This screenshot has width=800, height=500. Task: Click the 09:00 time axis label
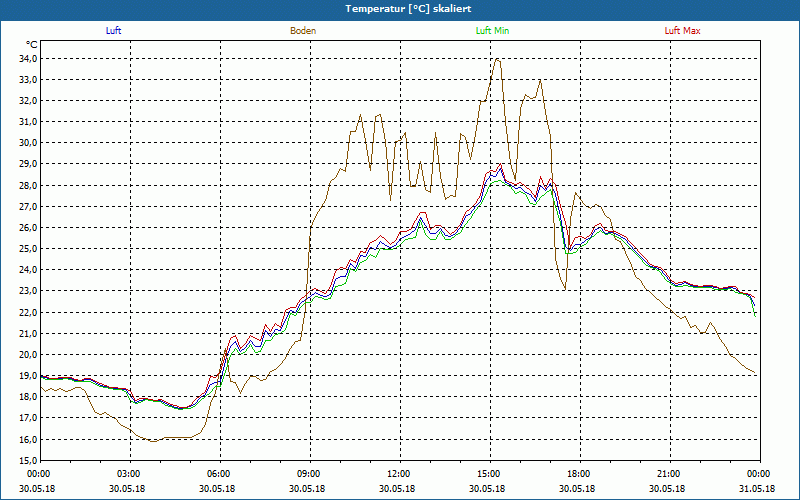coord(309,474)
